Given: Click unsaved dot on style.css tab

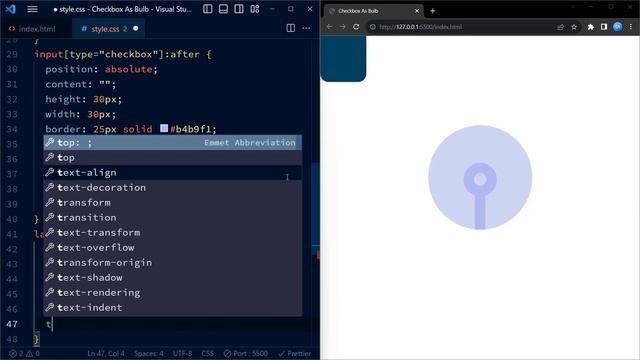Looking at the screenshot, I should point(136,29).
